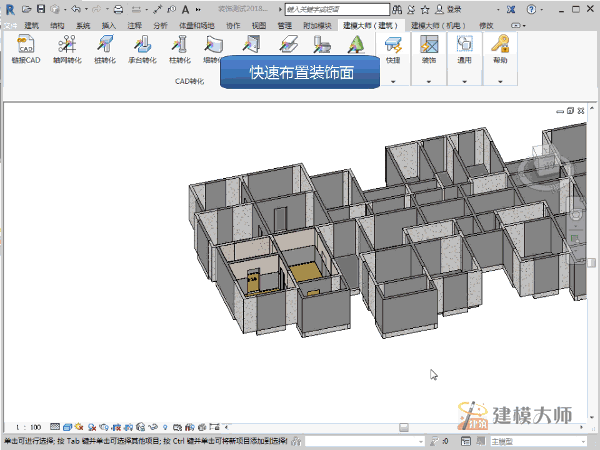The image size is (600, 450).
Task: Click the detail level icon in view bar
Action: [x=55, y=427]
